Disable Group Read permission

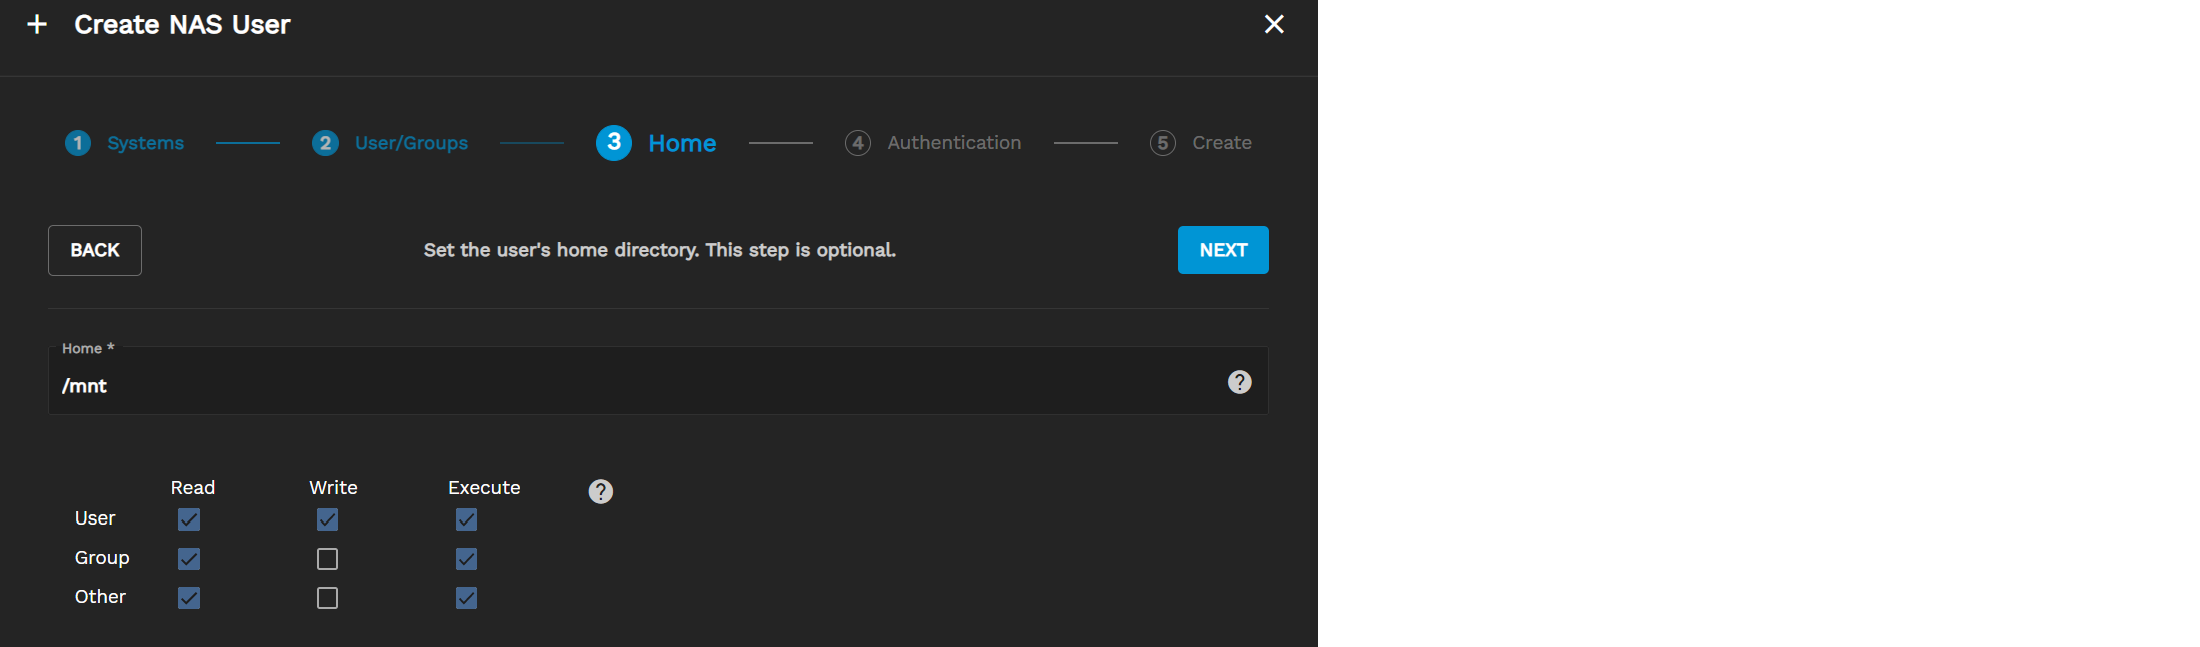pyautogui.click(x=189, y=559)
